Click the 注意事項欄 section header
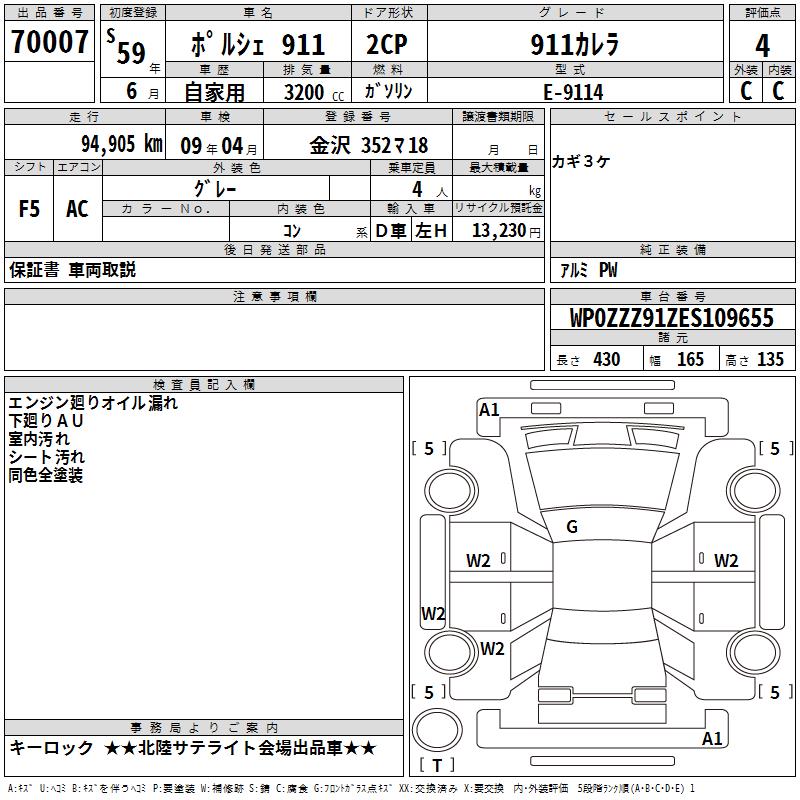This screenshot has width=800, height=800. point(274,296)
